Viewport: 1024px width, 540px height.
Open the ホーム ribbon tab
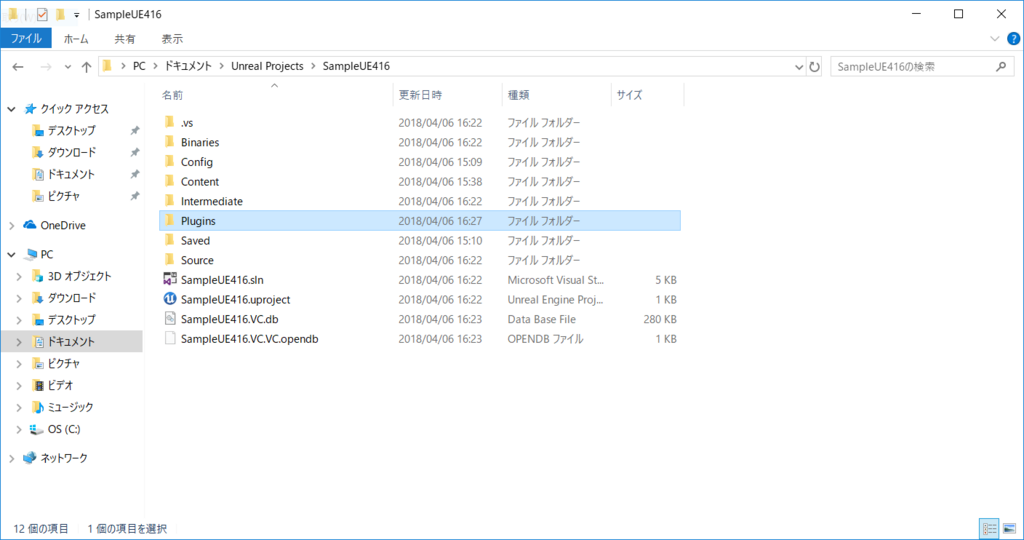point(76,39)
